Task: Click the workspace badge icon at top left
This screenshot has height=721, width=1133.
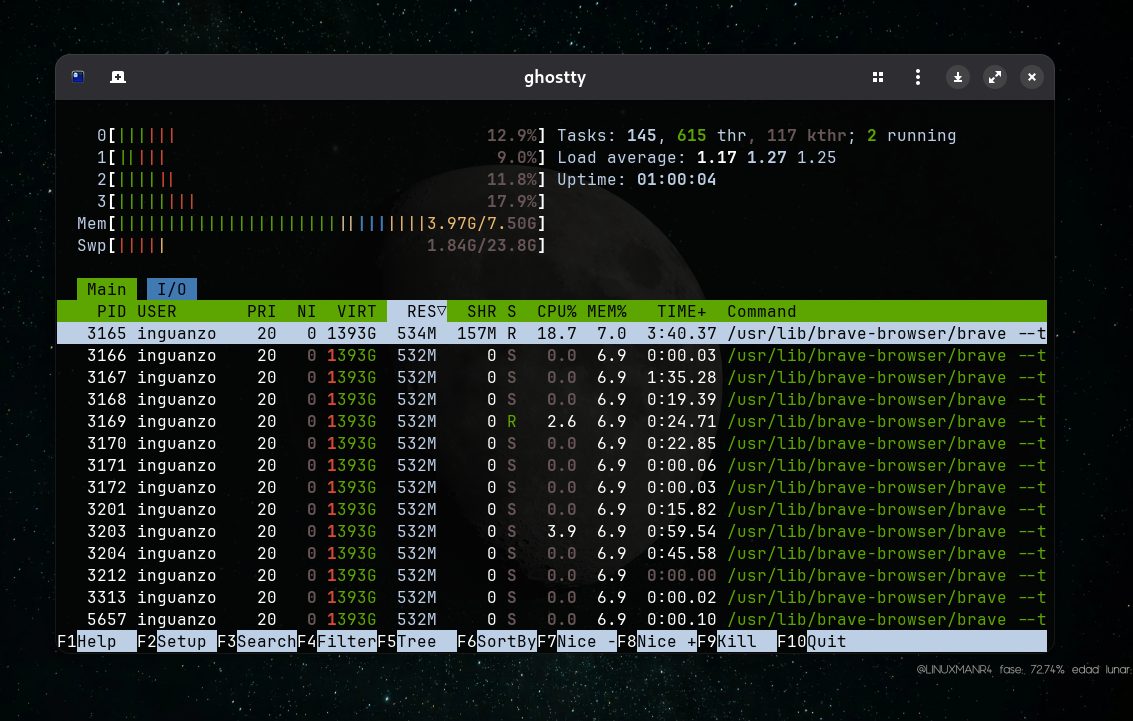Action: (77, 77)
